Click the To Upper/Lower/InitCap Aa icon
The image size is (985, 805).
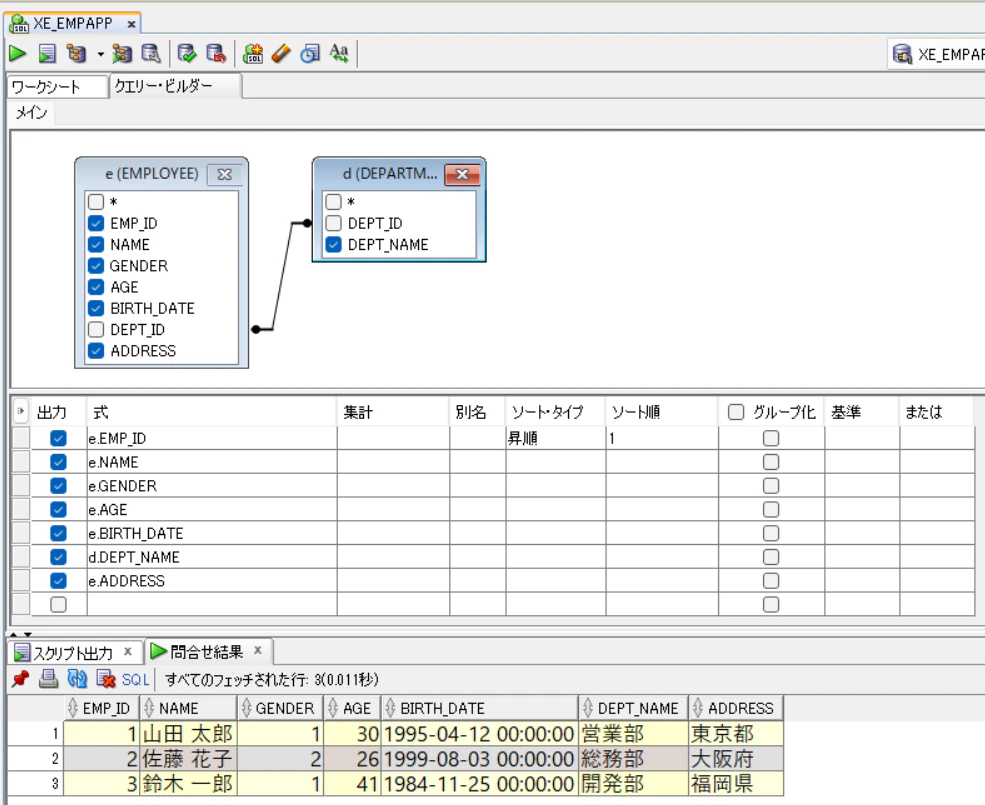(339, 54)
